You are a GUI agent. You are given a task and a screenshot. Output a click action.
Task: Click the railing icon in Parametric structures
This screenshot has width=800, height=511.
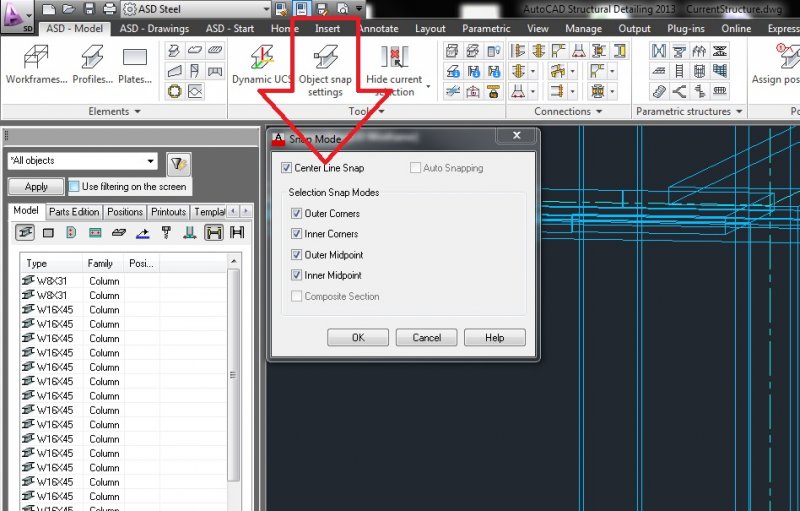719,92
